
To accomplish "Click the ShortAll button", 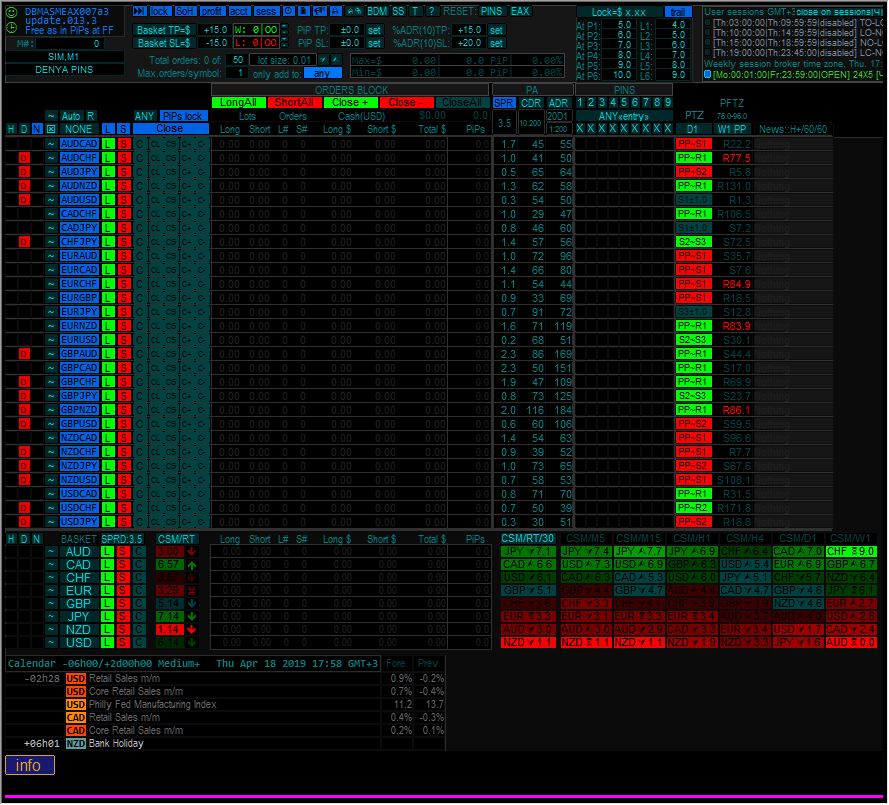I will [294, 103].
